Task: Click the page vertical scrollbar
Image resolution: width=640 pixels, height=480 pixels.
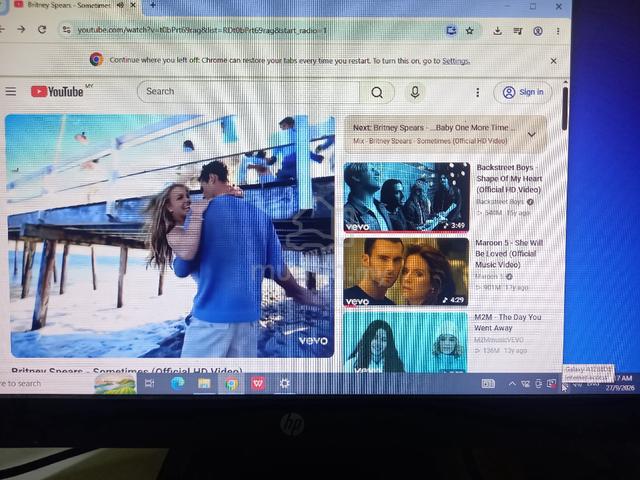Action: tap(565, 108)
